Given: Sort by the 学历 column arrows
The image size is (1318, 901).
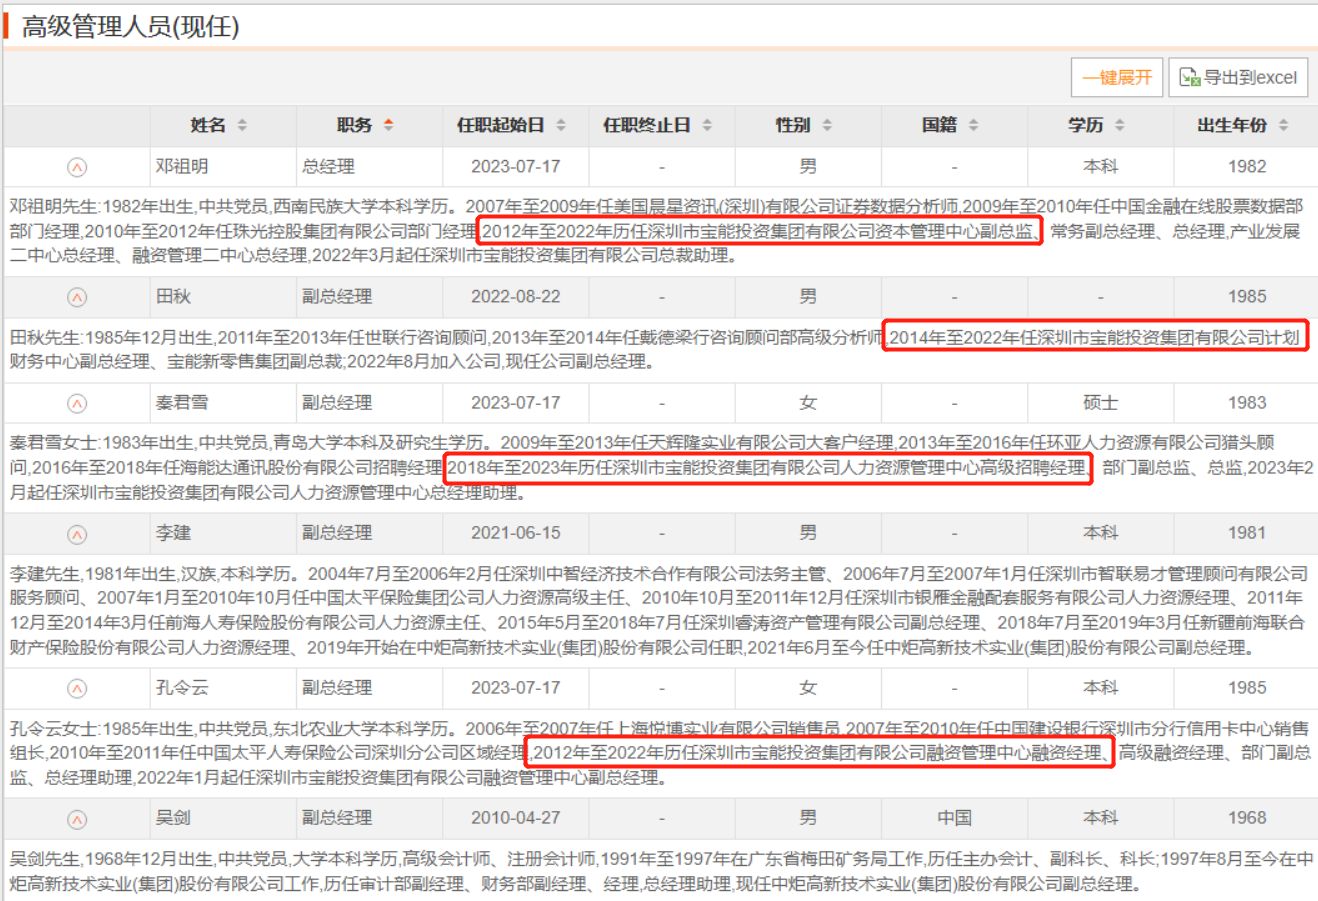Looking at the screenshot, I should coord(1119,125).
